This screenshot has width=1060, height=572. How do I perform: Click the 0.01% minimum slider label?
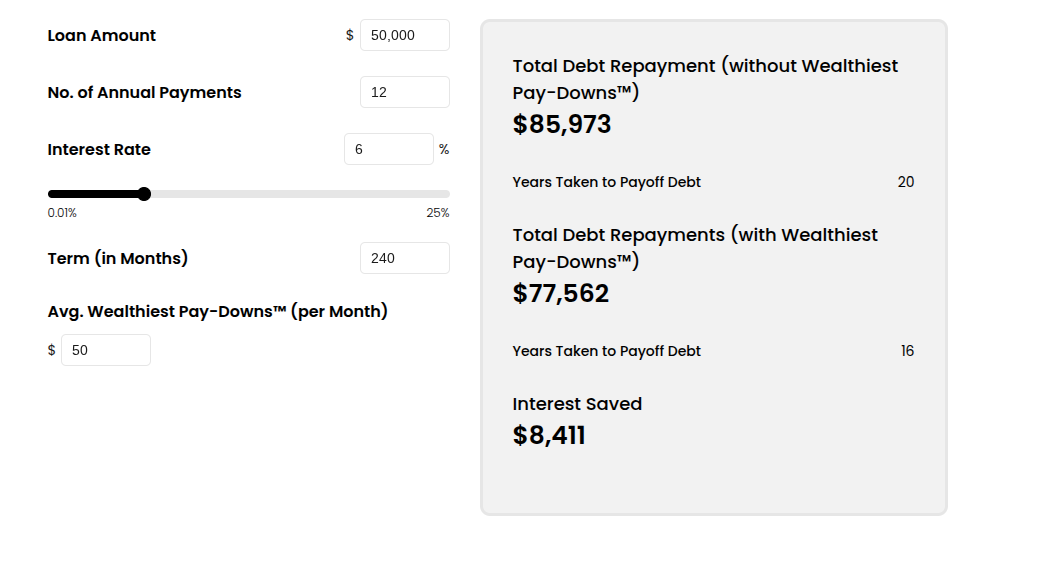click(x=62, y=213)
